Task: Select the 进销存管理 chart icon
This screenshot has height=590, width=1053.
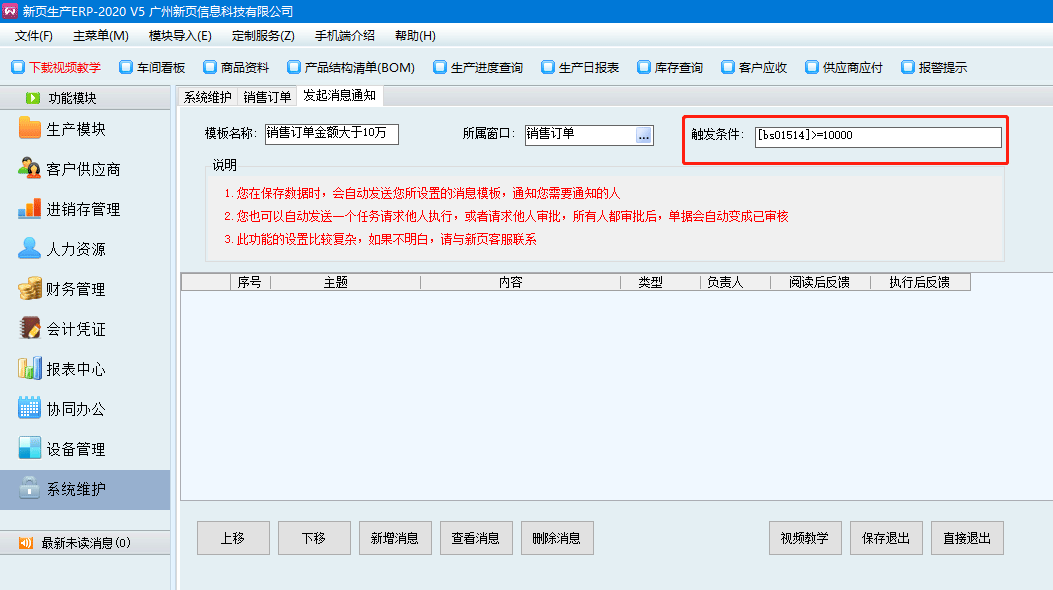Action: [30, 209]
